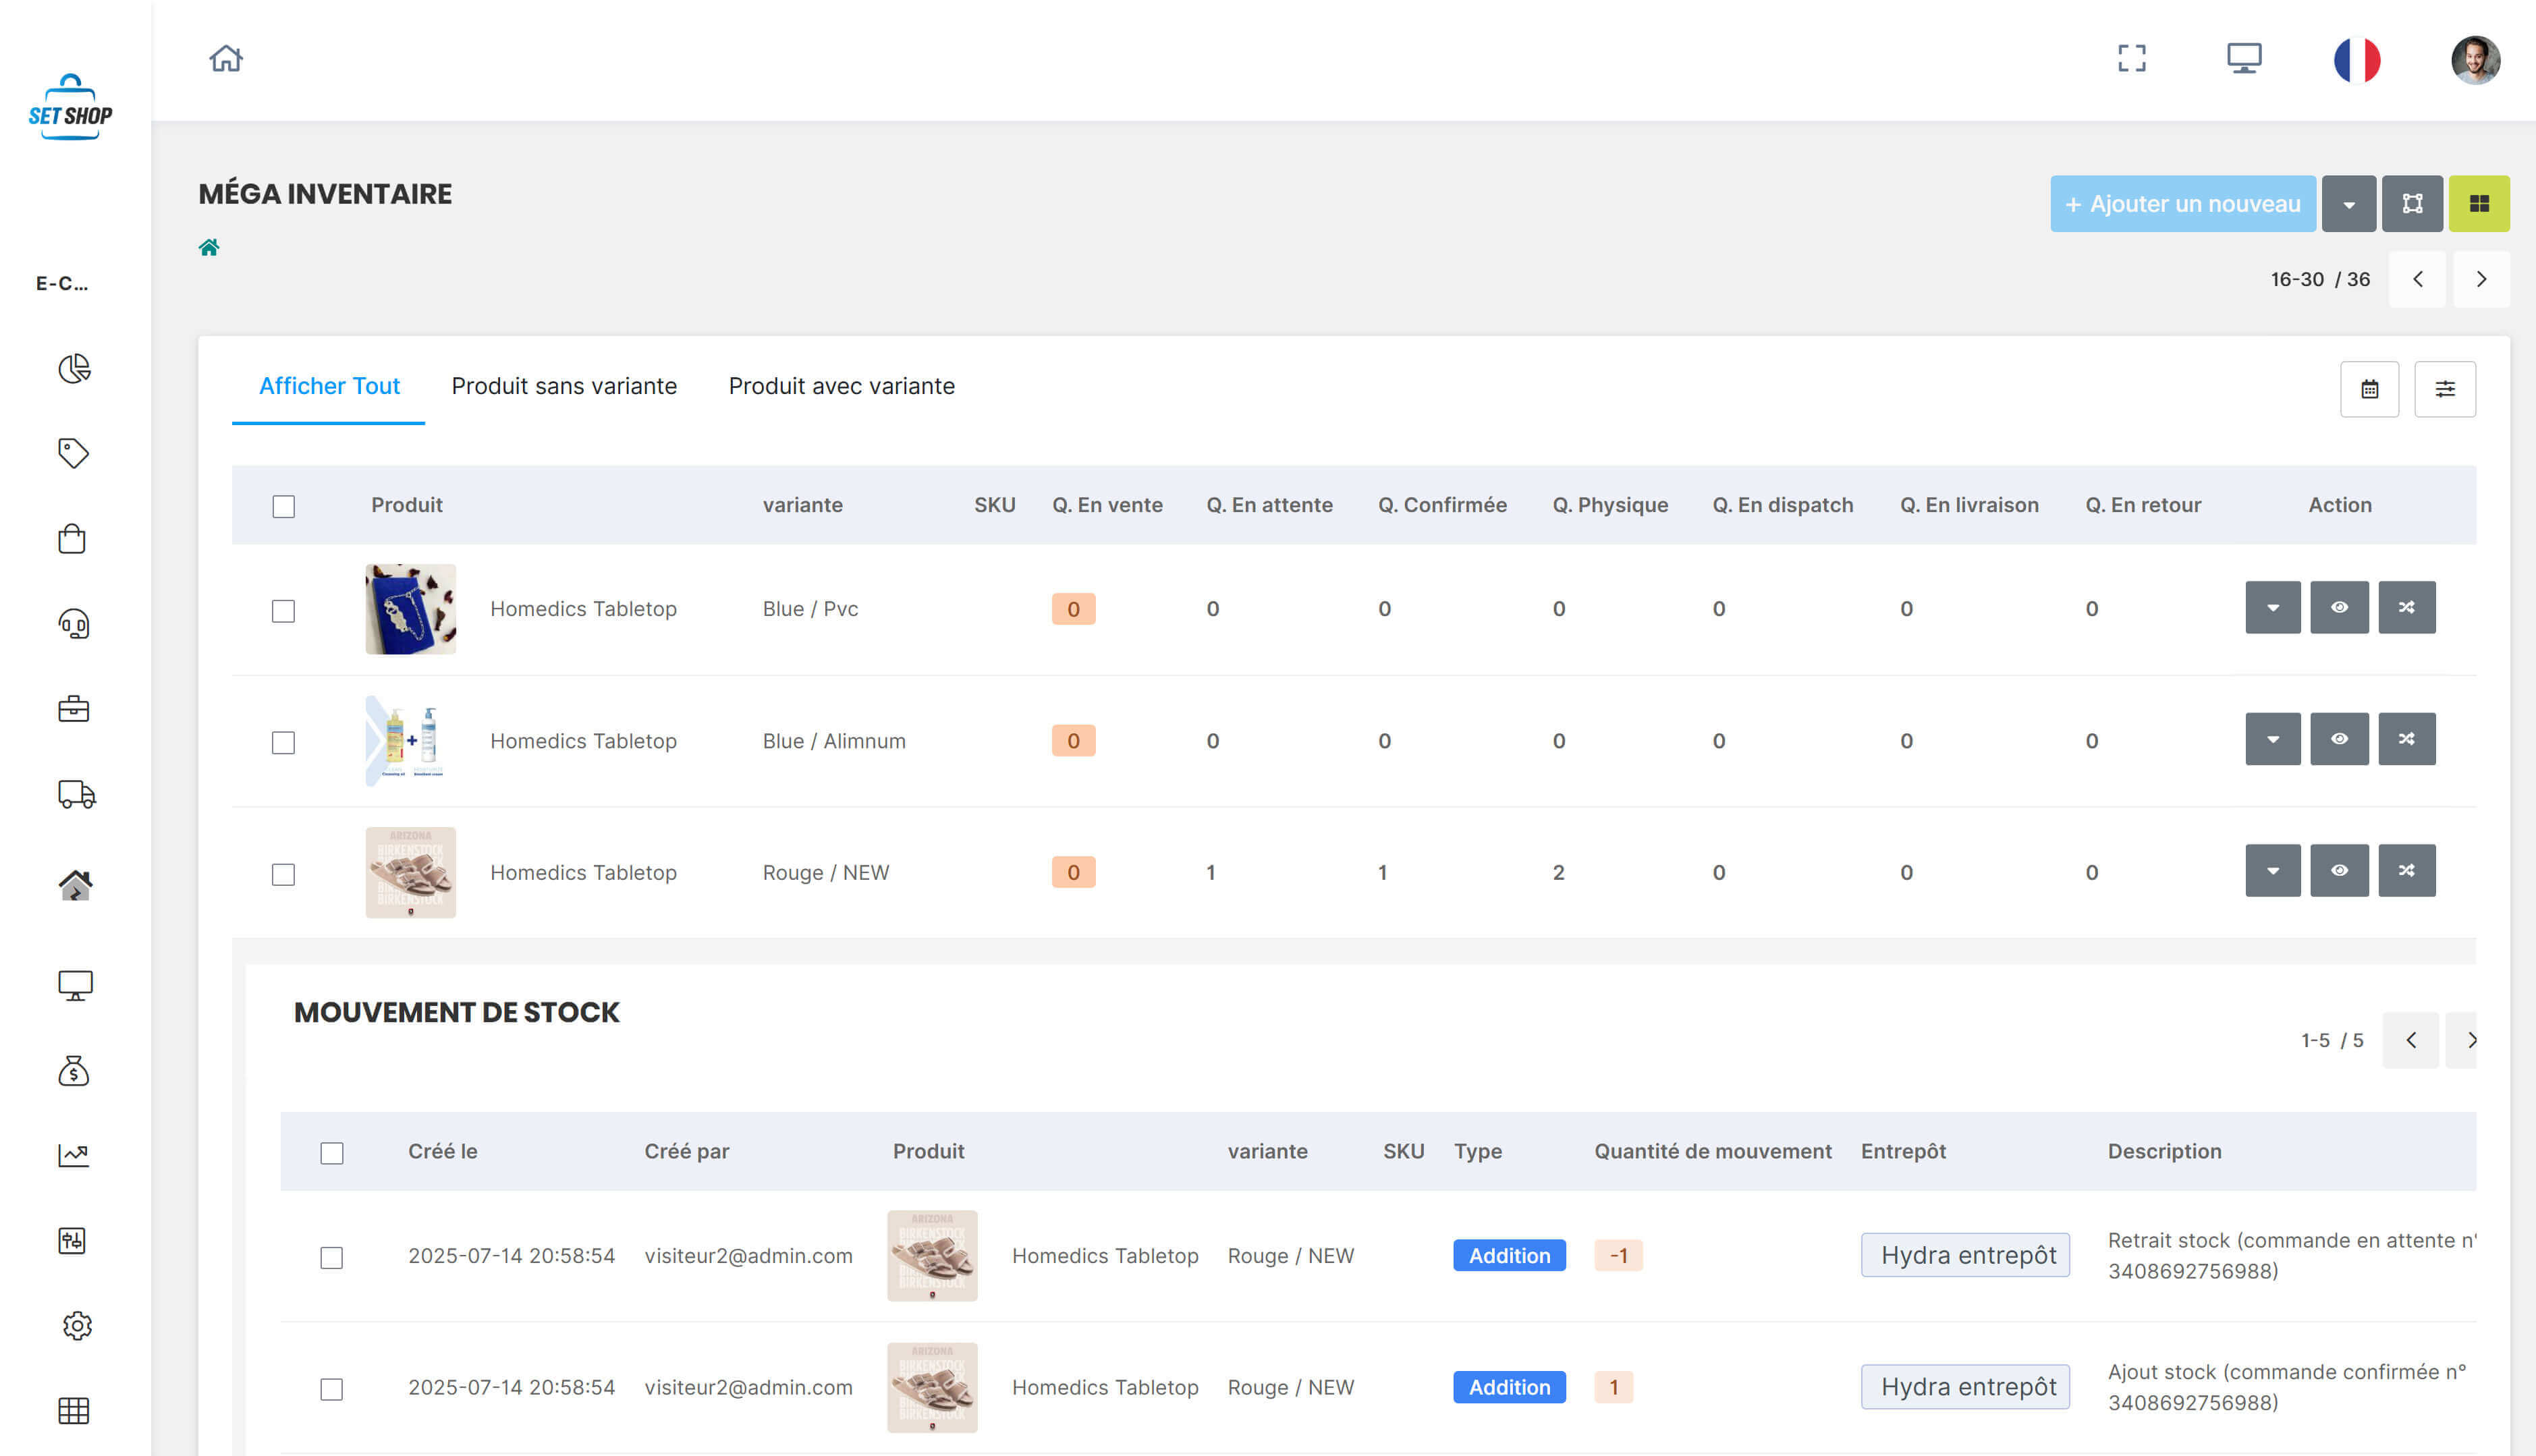This screenshot has width=2536, height=1456.
Task: Open the advanced filters sliders icon
Action: (2446, 389)
